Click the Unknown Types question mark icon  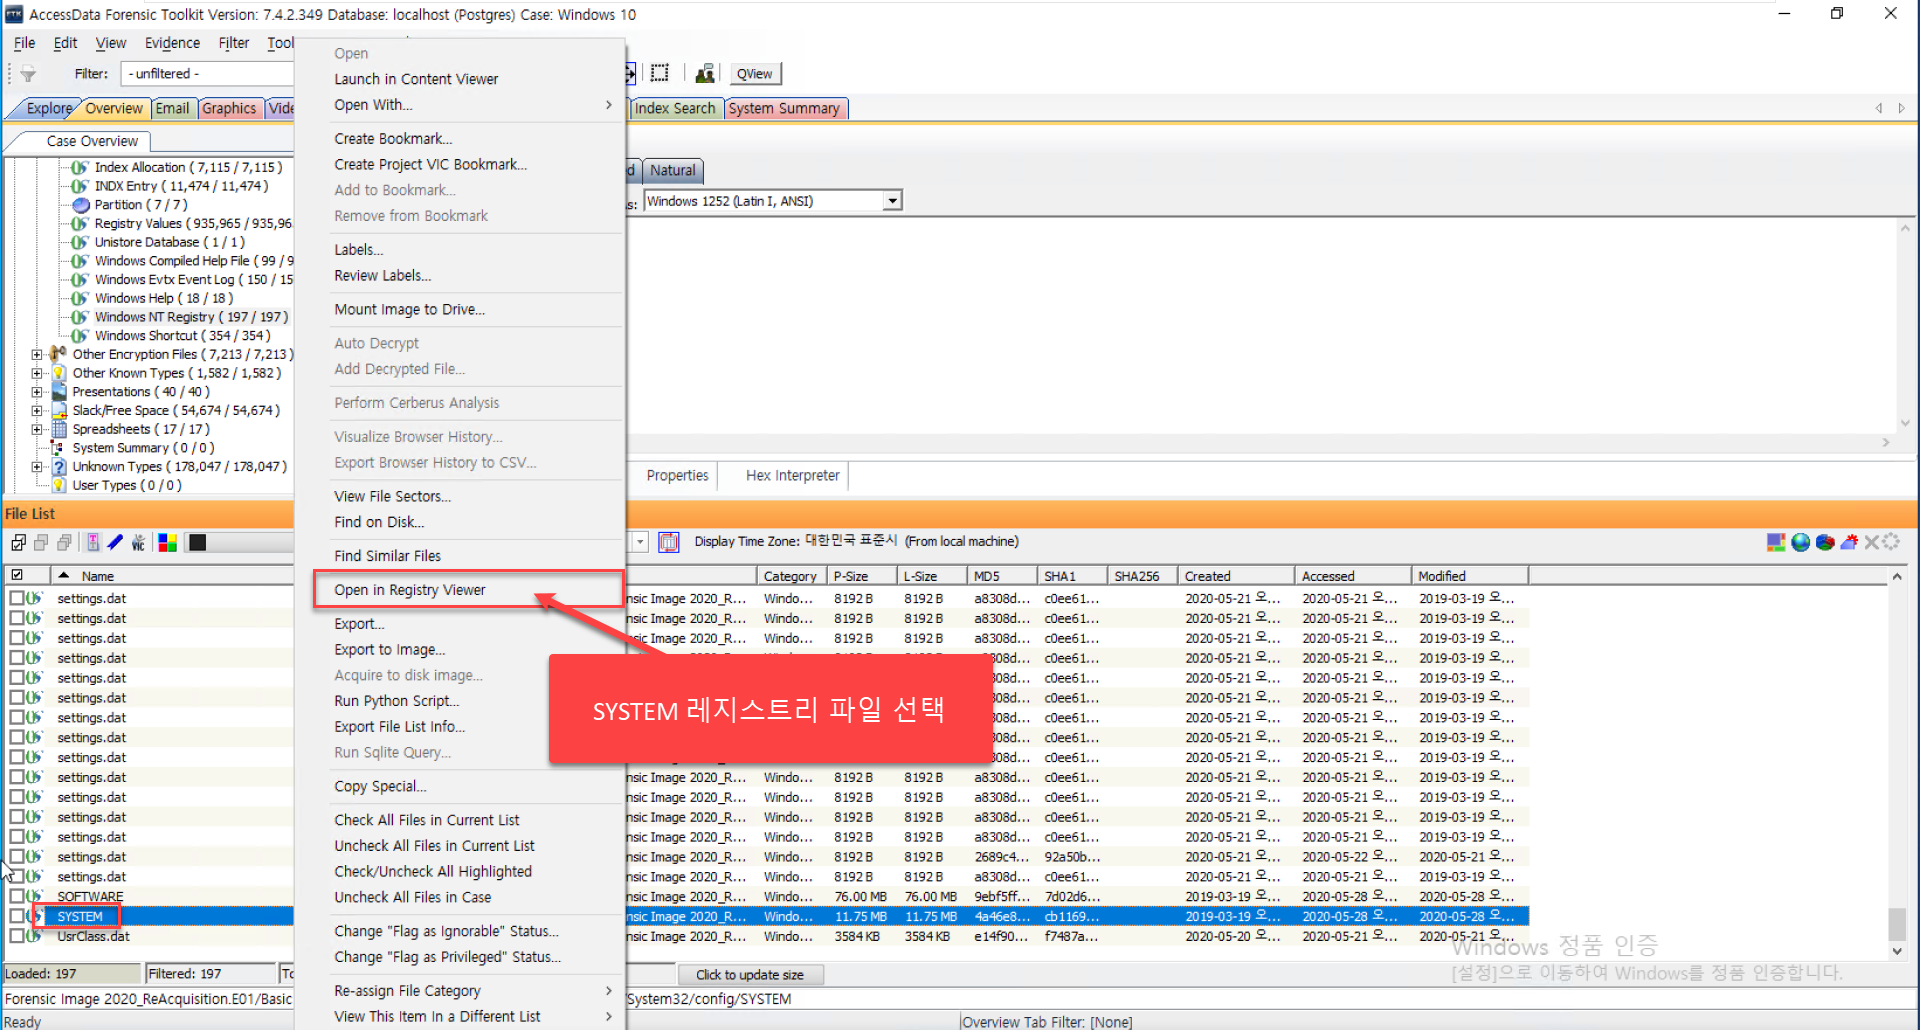point(59,467)
